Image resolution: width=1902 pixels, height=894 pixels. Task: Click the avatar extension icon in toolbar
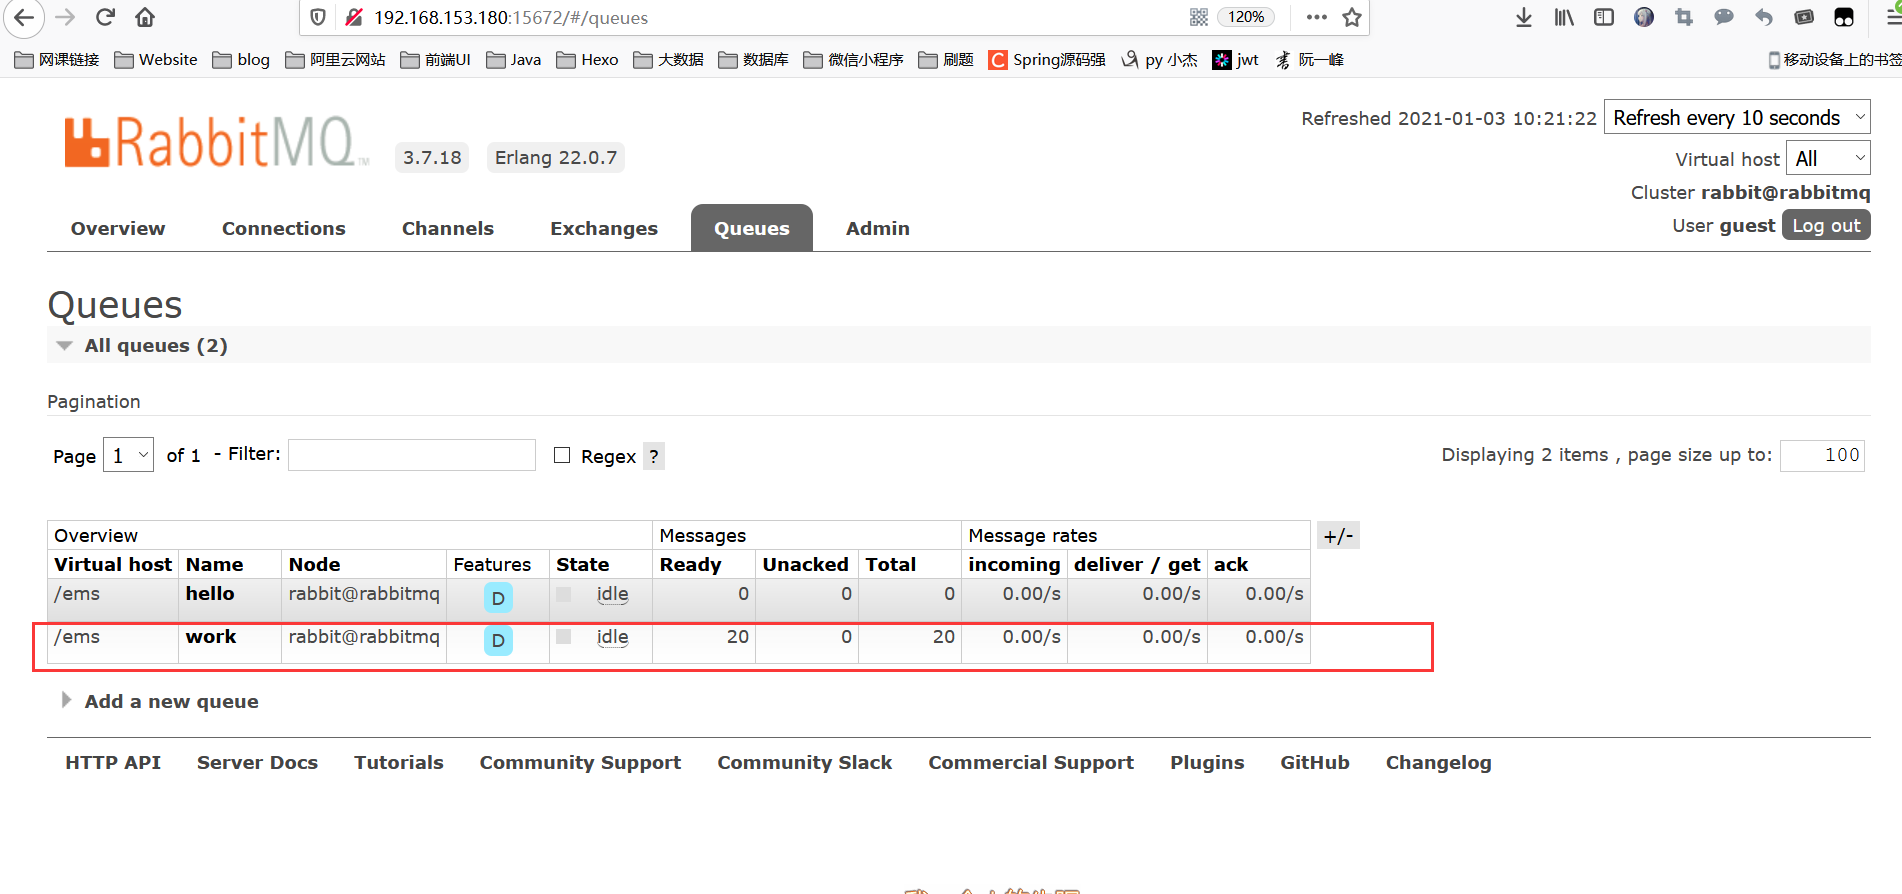[x=1644, y=17]
